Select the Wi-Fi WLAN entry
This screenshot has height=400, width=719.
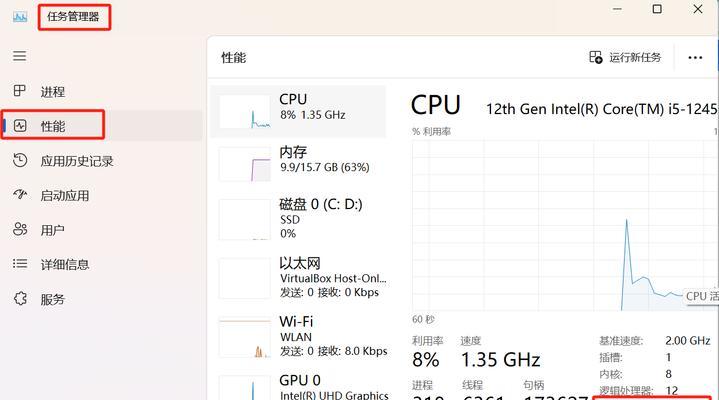tap(298, 337)
